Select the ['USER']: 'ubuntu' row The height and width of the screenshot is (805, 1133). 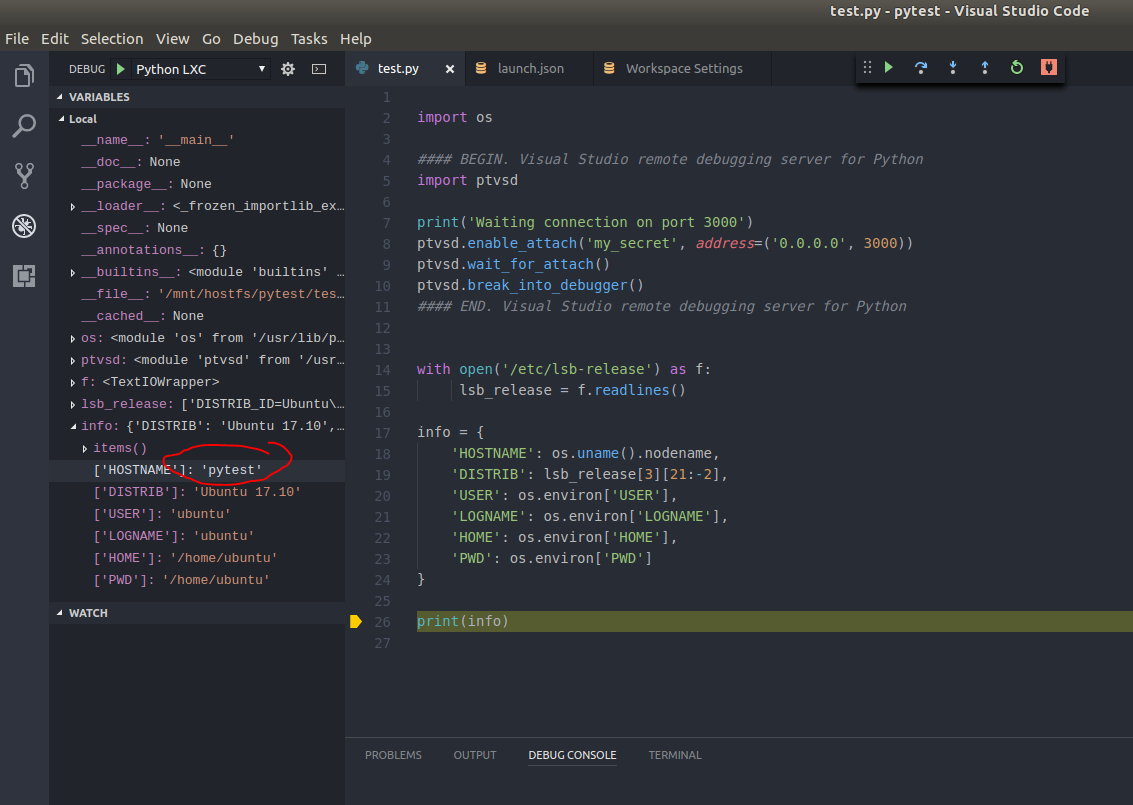pos(197,515)
